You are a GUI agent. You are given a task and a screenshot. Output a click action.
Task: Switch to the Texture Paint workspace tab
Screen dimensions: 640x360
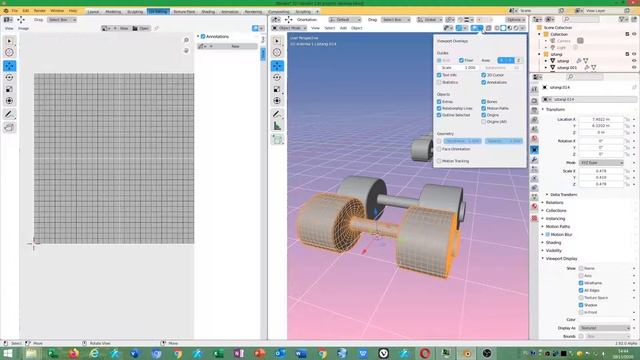[x=184, y=11]
